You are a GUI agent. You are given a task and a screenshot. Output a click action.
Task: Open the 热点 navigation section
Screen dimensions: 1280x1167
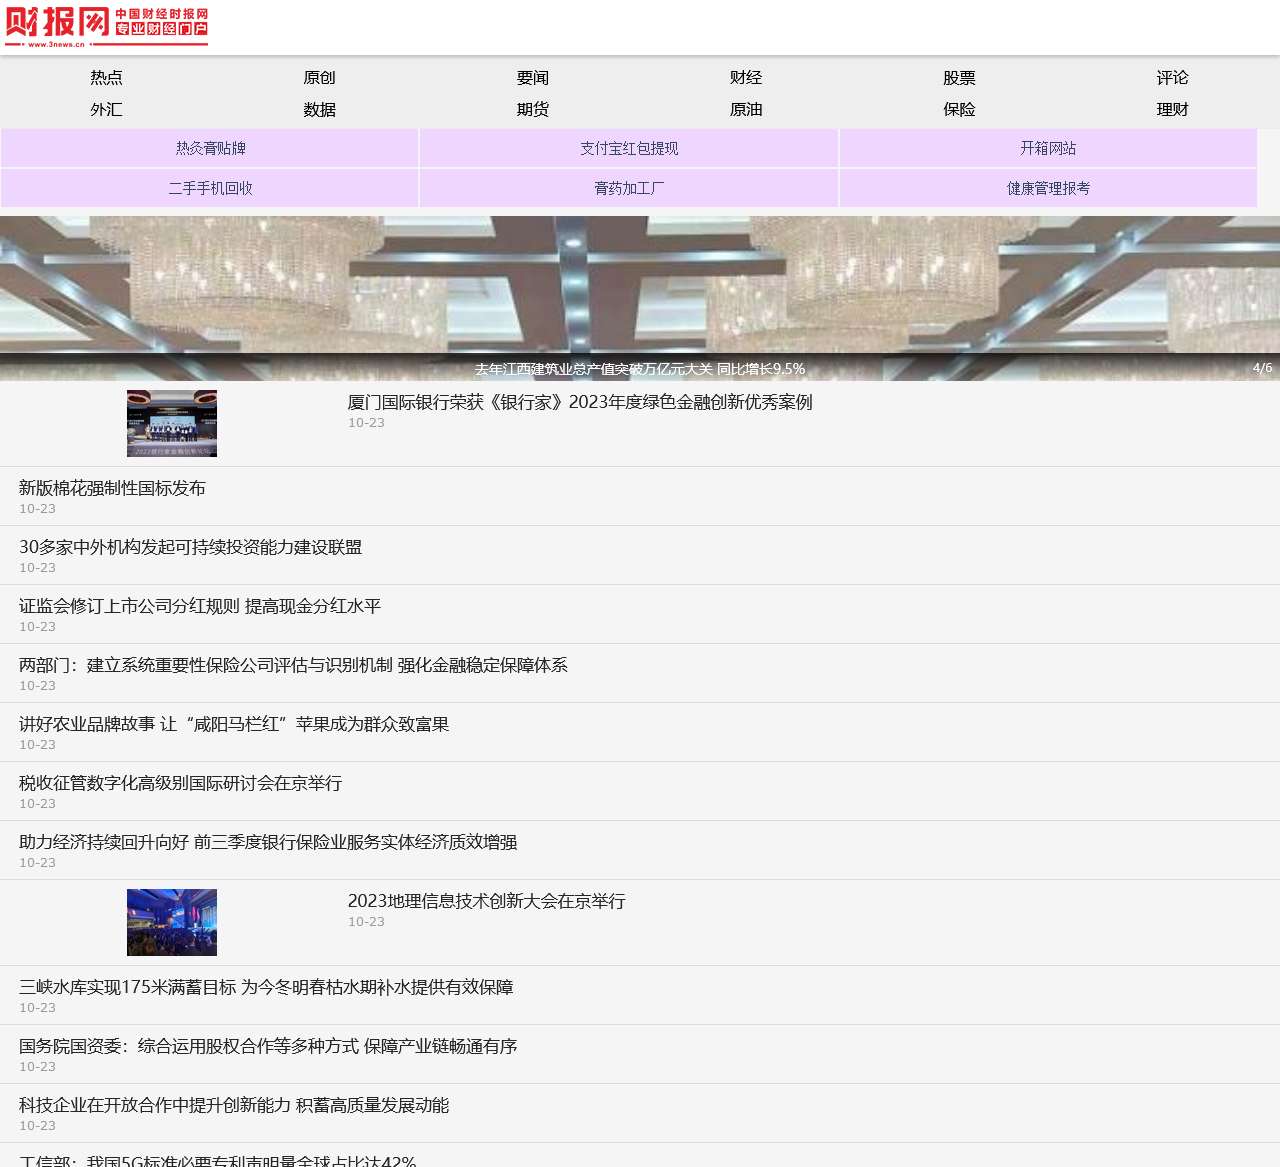pos(106,78)
